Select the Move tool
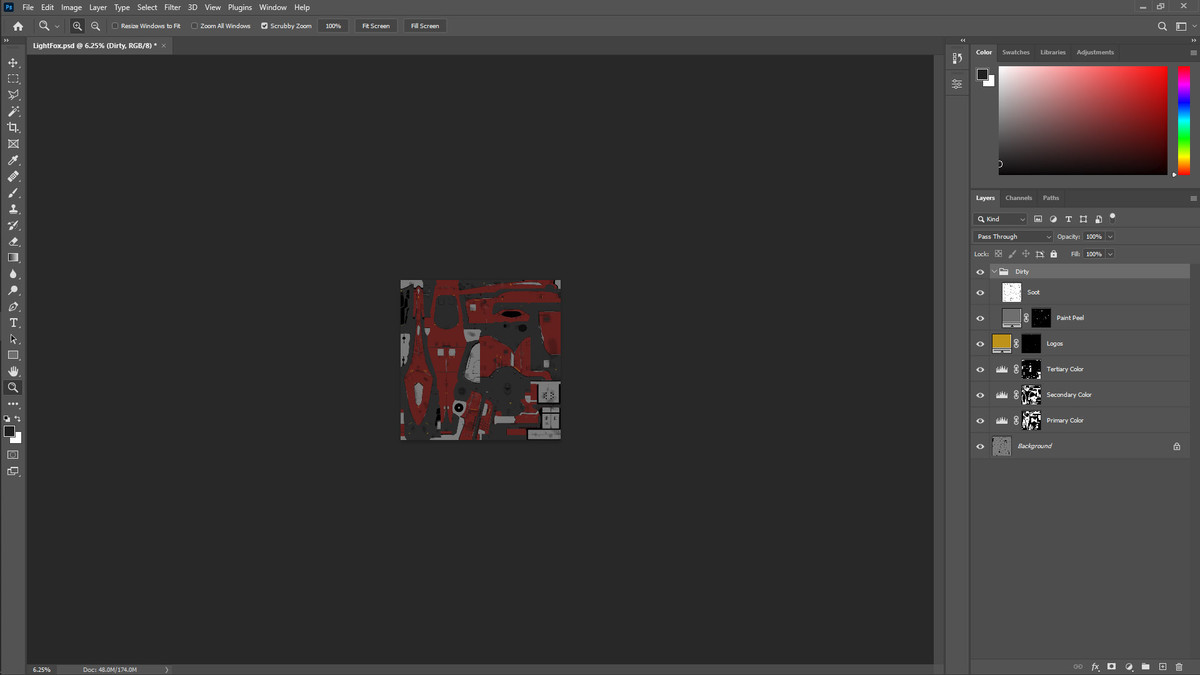Image resolution: width=1200 pixels, height=675 pixels. (x=13, y=62)
